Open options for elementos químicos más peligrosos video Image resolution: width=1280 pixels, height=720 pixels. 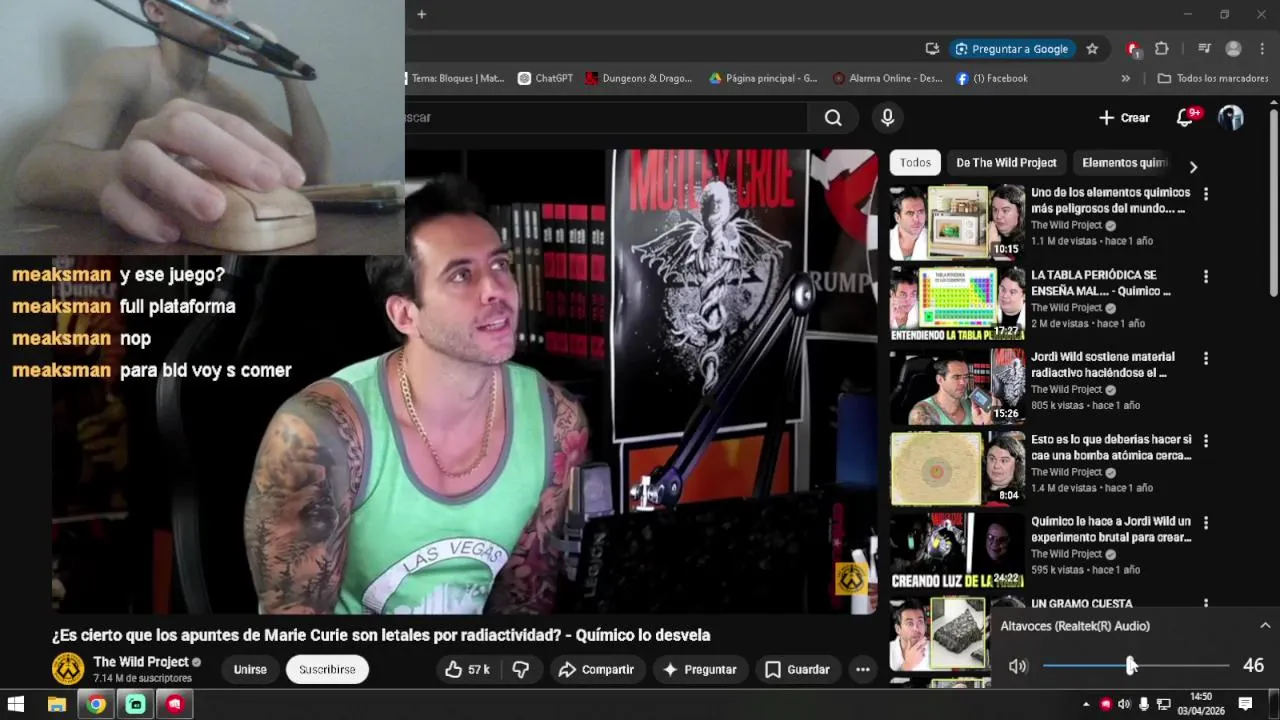pyautogui.click(x=1206, y=194)
